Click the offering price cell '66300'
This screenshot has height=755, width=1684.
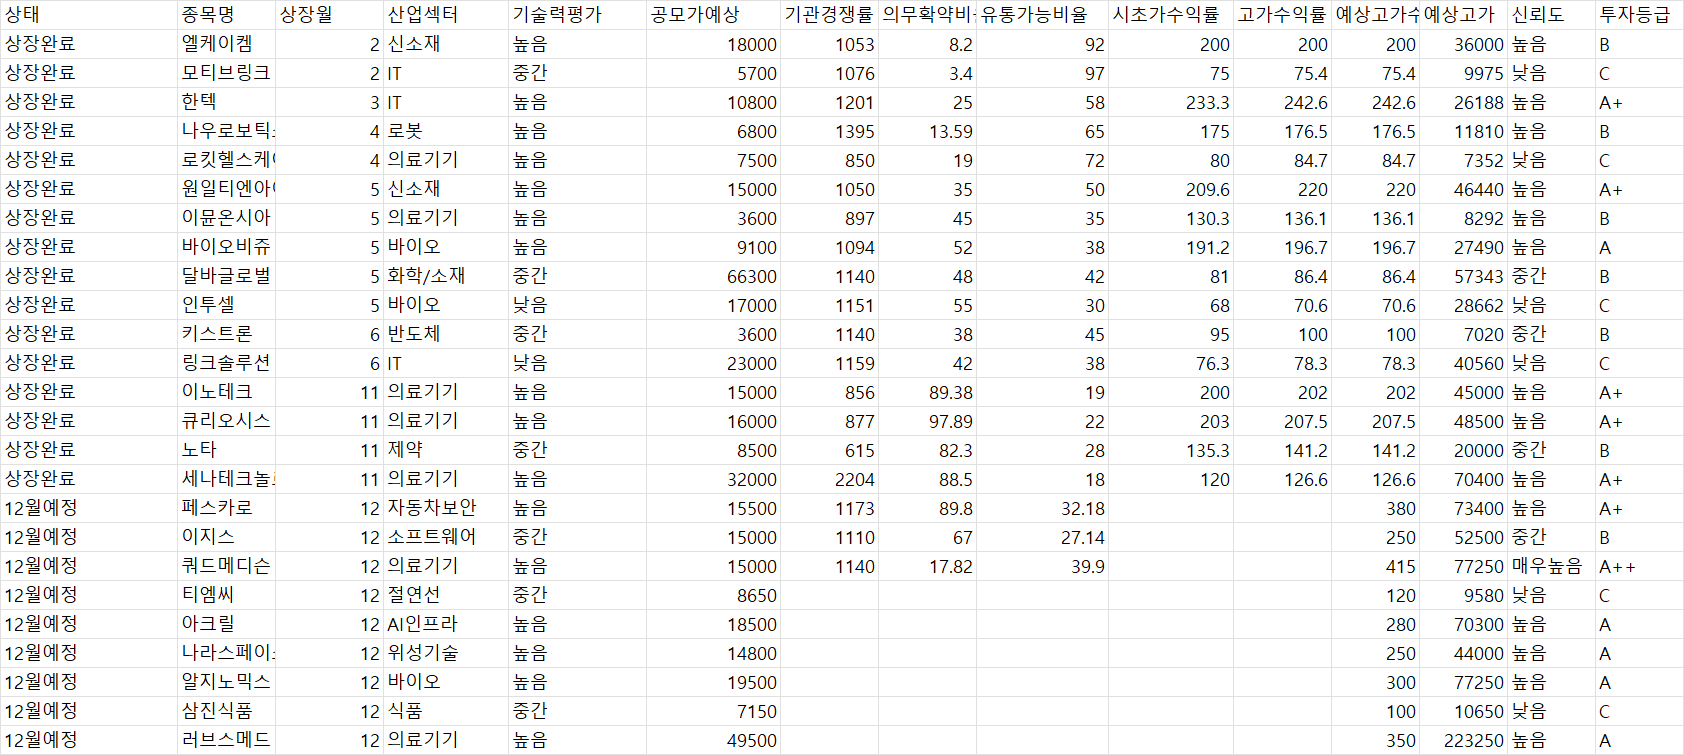point(713,276)
